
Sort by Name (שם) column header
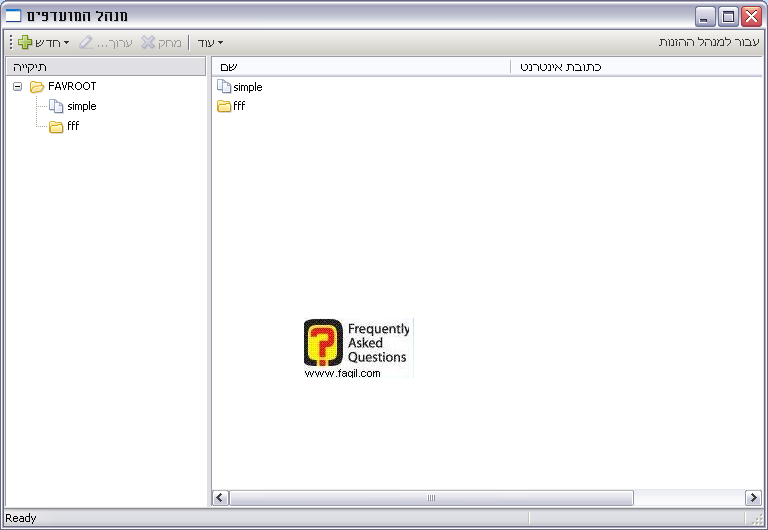(x=360, y=67)
